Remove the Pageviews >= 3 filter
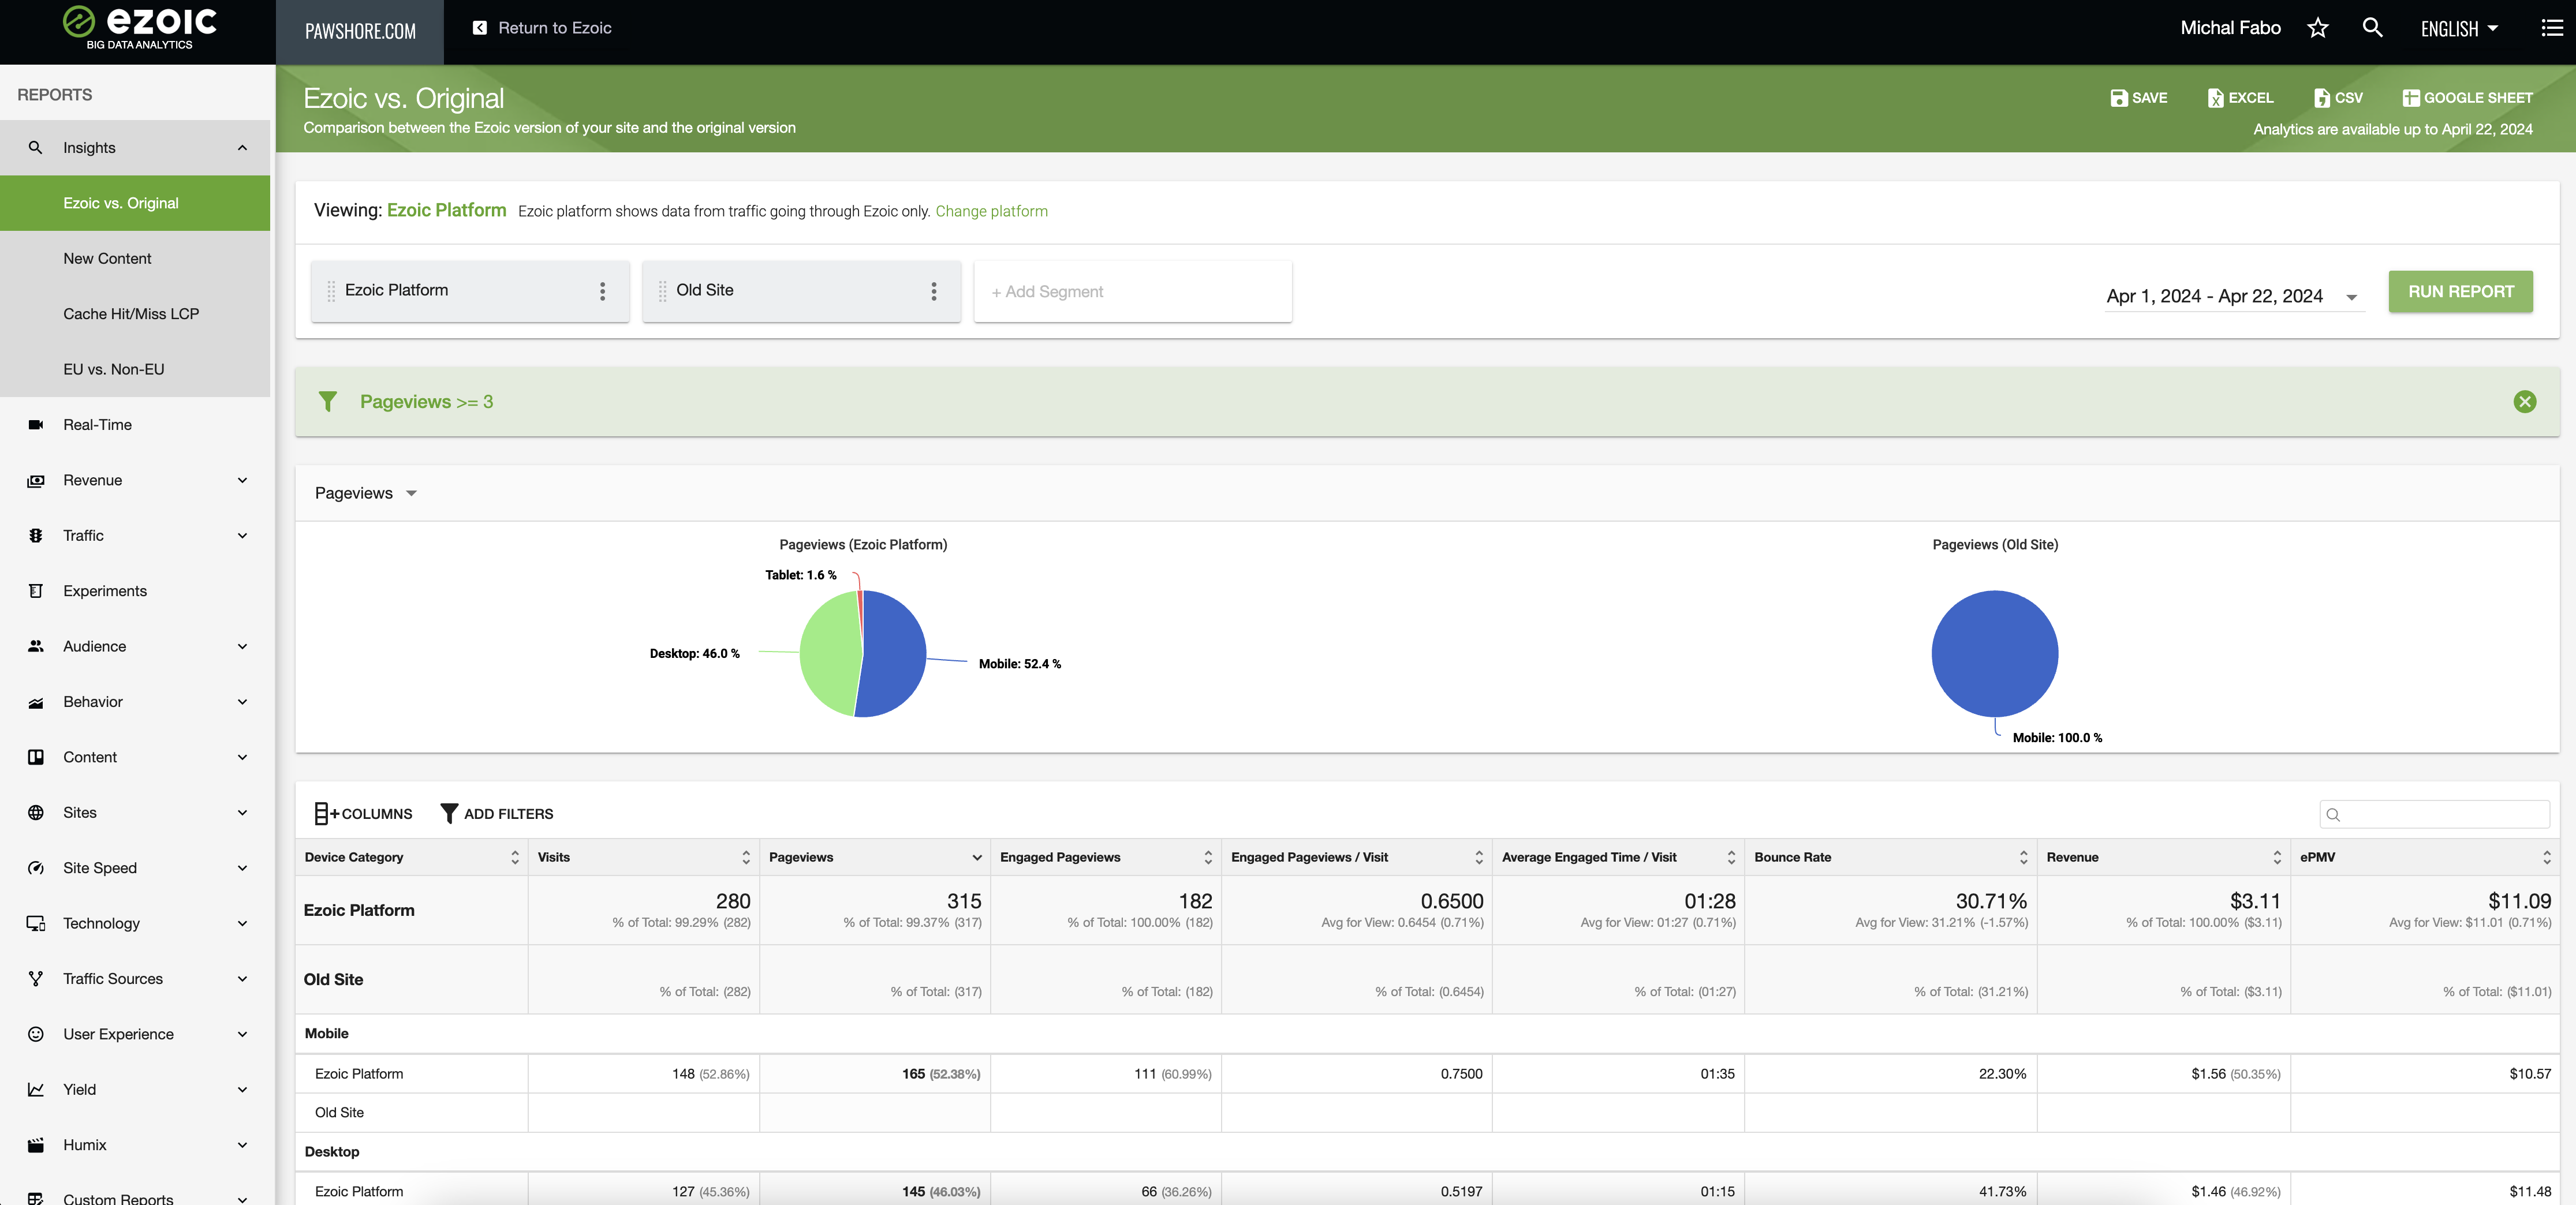 [x=2525, y=402]
